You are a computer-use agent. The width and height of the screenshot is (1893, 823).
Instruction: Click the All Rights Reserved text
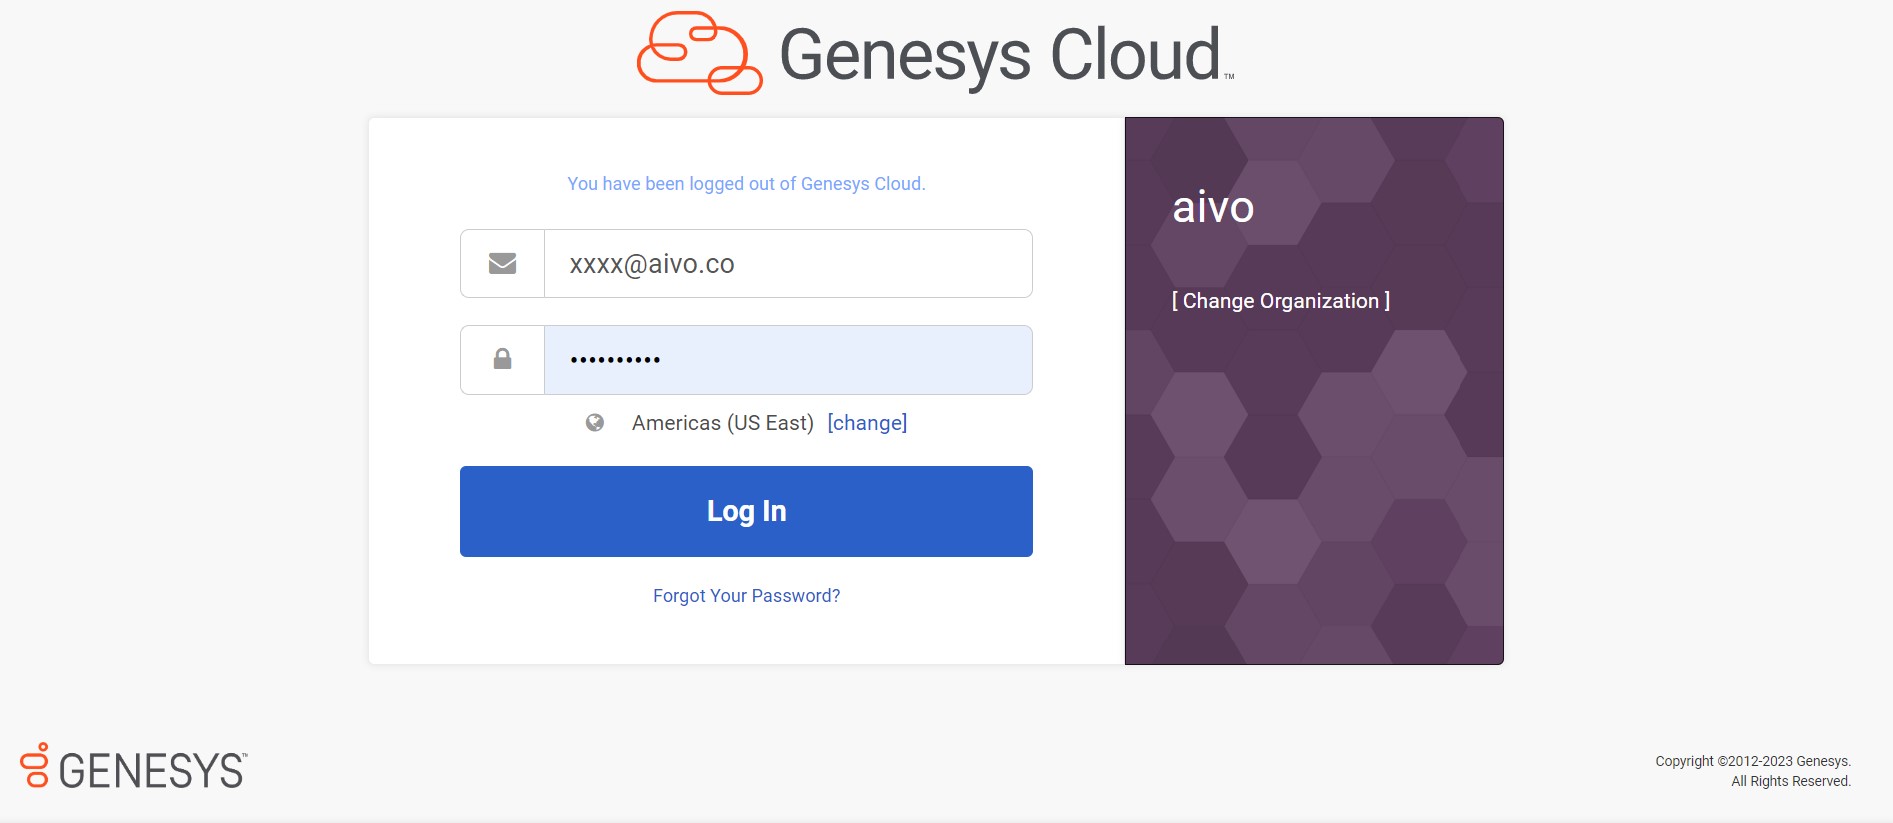(x=1790, y=781)
